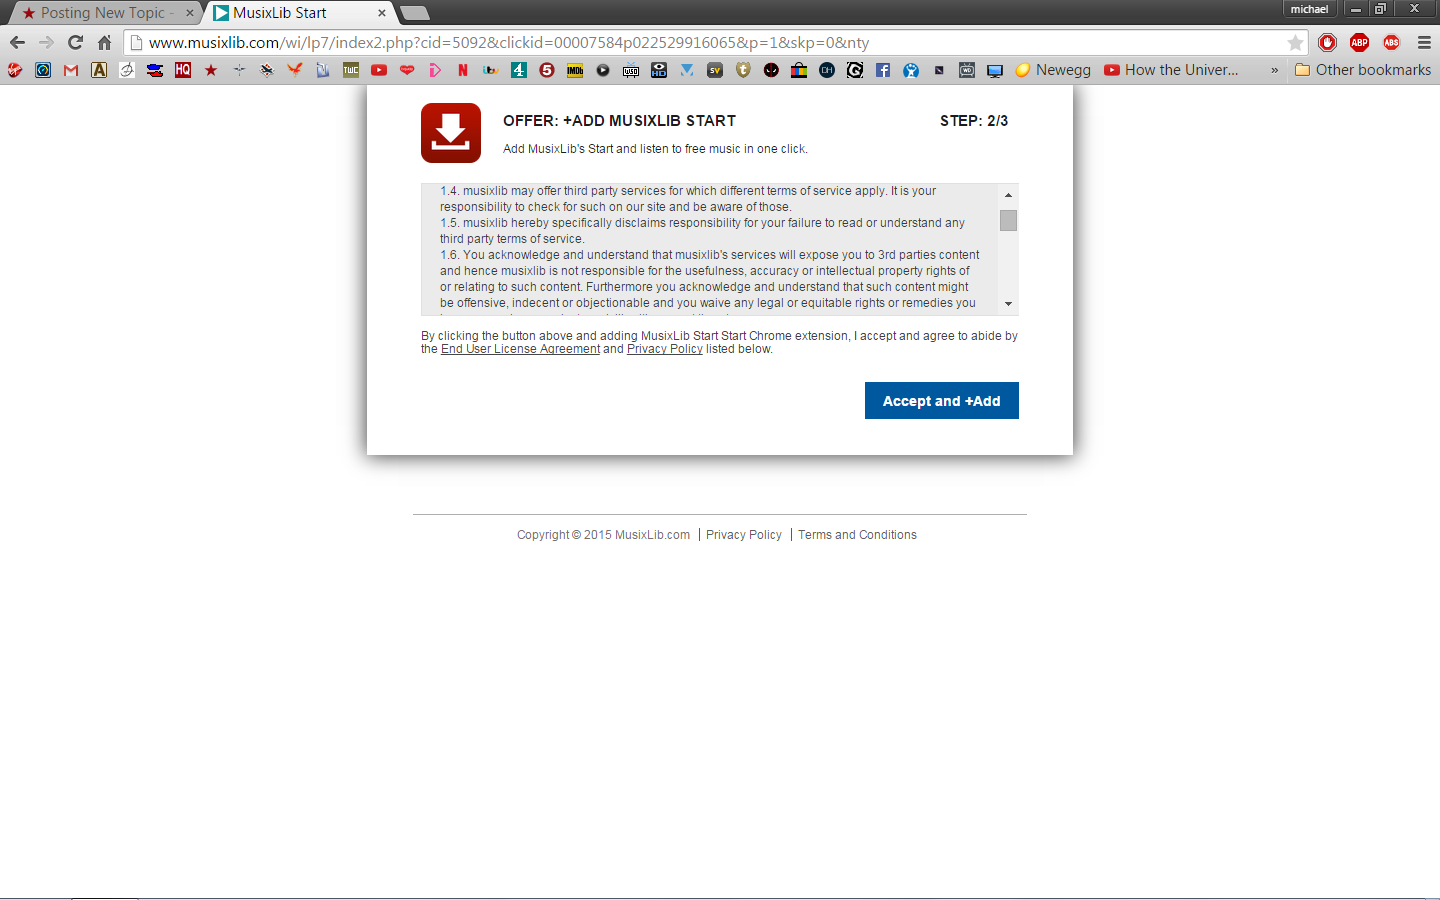The image size is (1440, 900).
Task: Open the ITV bookmark icon
Action: tap(491, 70)
